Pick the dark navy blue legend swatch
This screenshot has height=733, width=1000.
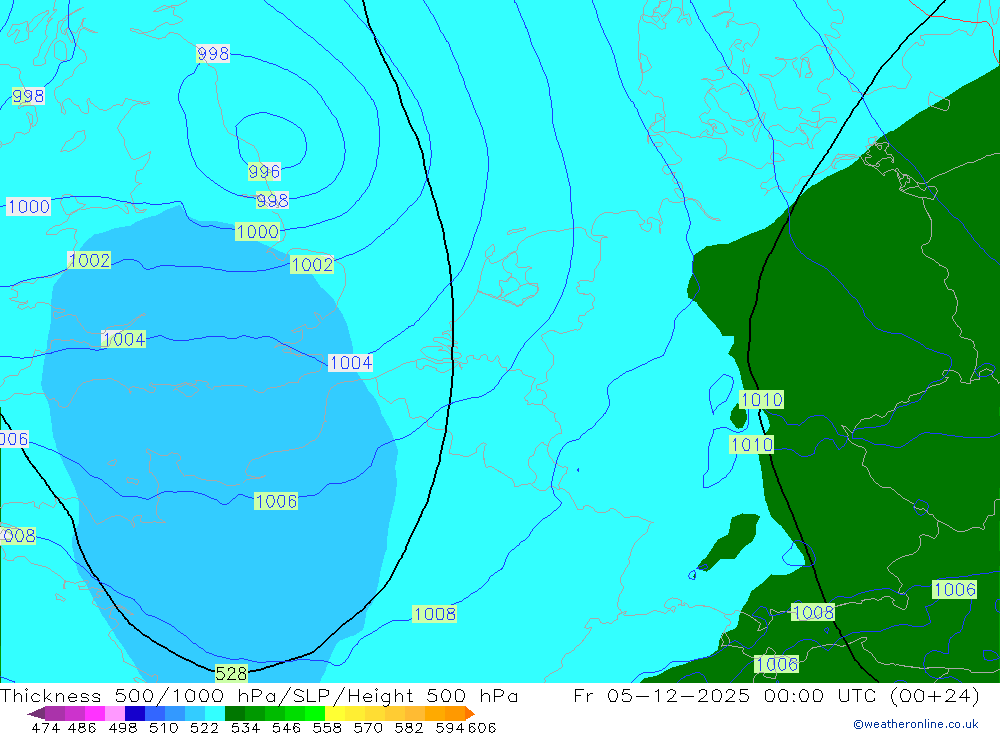[135, 713]
